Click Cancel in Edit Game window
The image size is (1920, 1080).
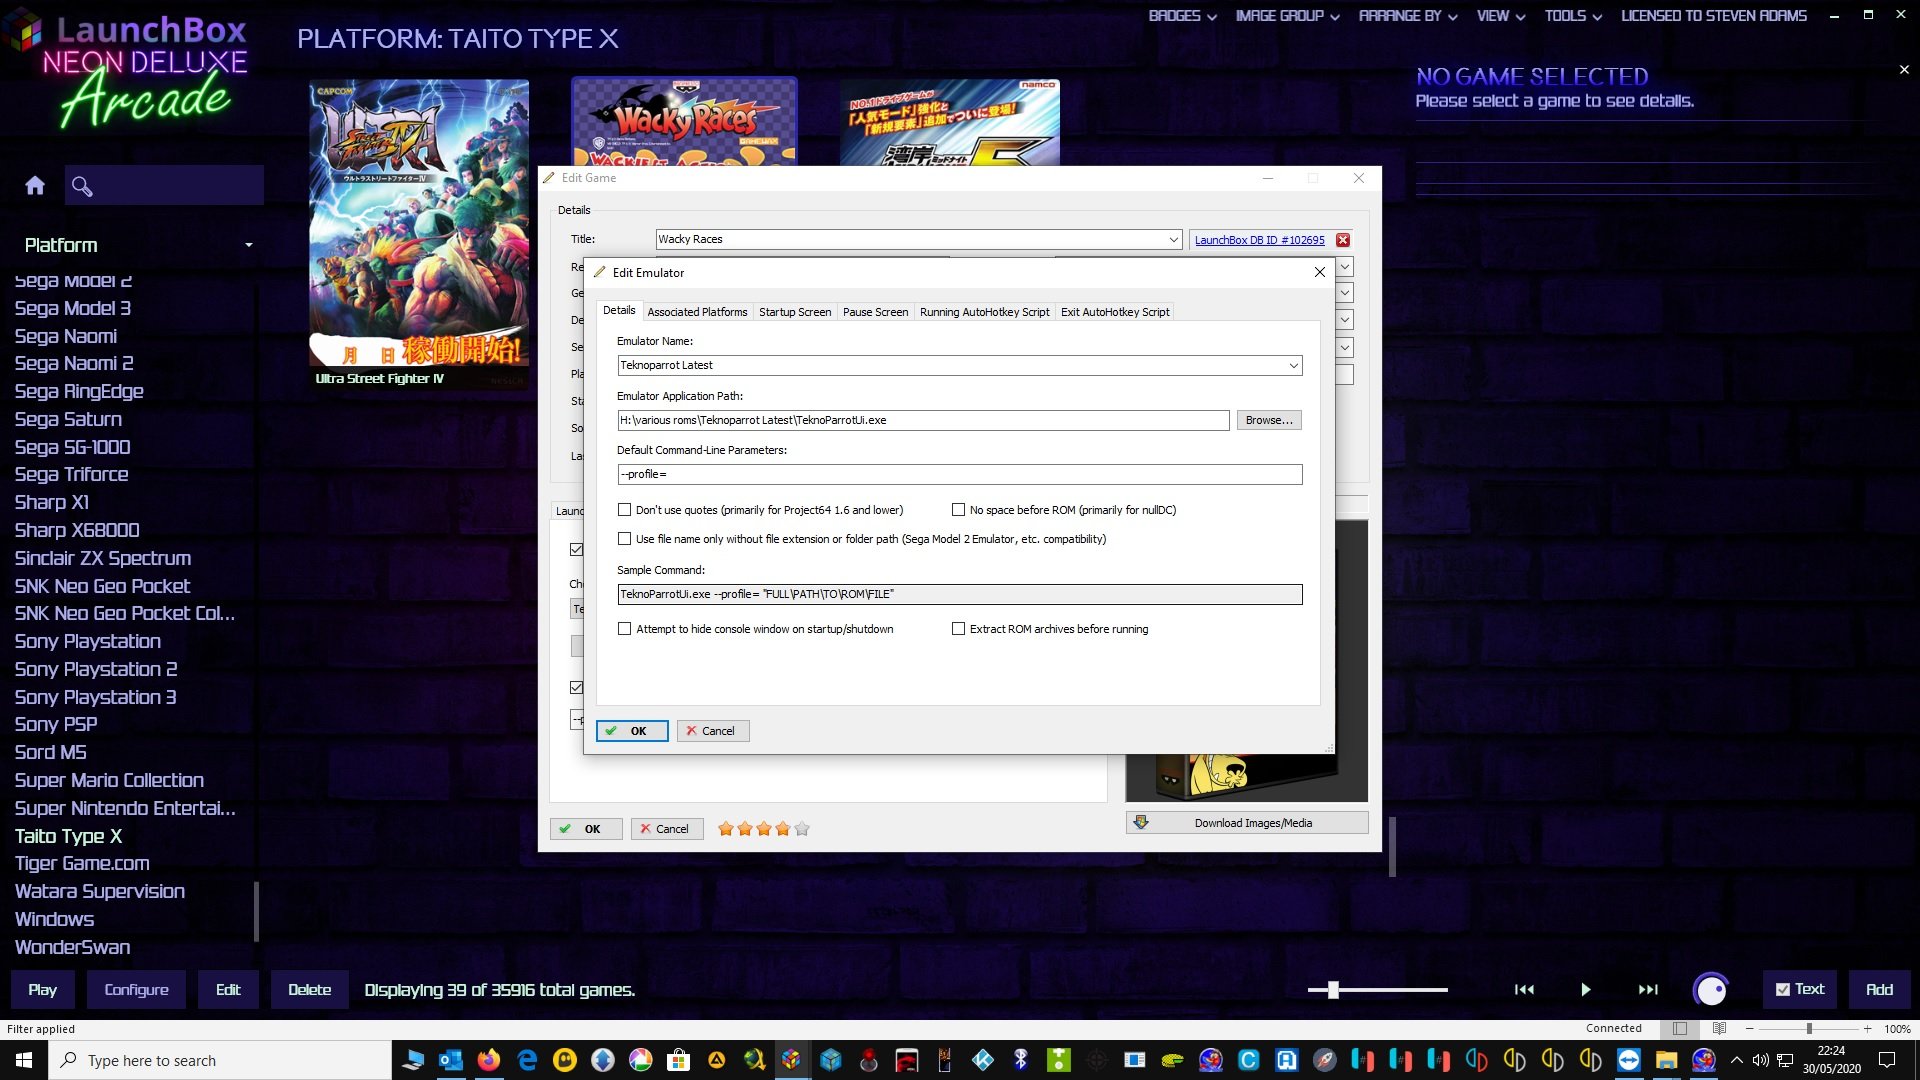tap(667, 829)
